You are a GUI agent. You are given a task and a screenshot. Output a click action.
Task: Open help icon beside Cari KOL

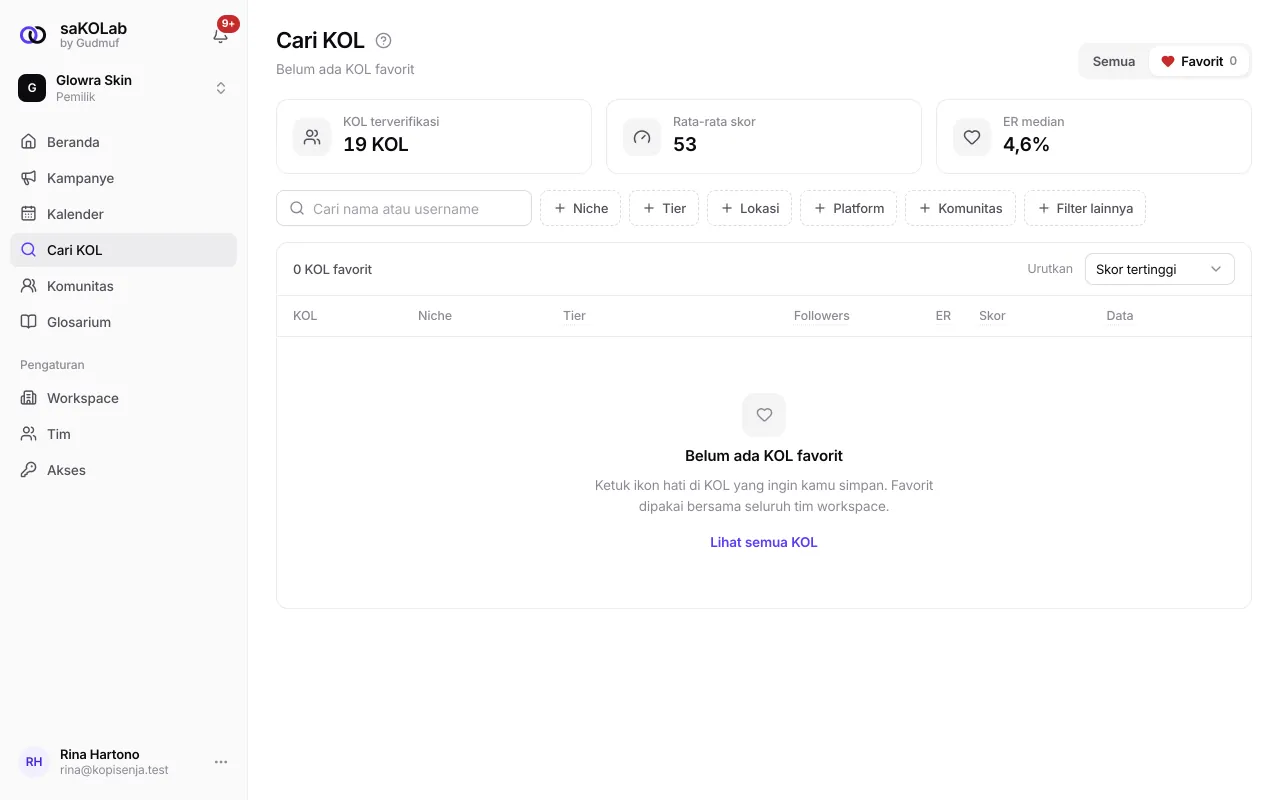[x=383, y=41]
